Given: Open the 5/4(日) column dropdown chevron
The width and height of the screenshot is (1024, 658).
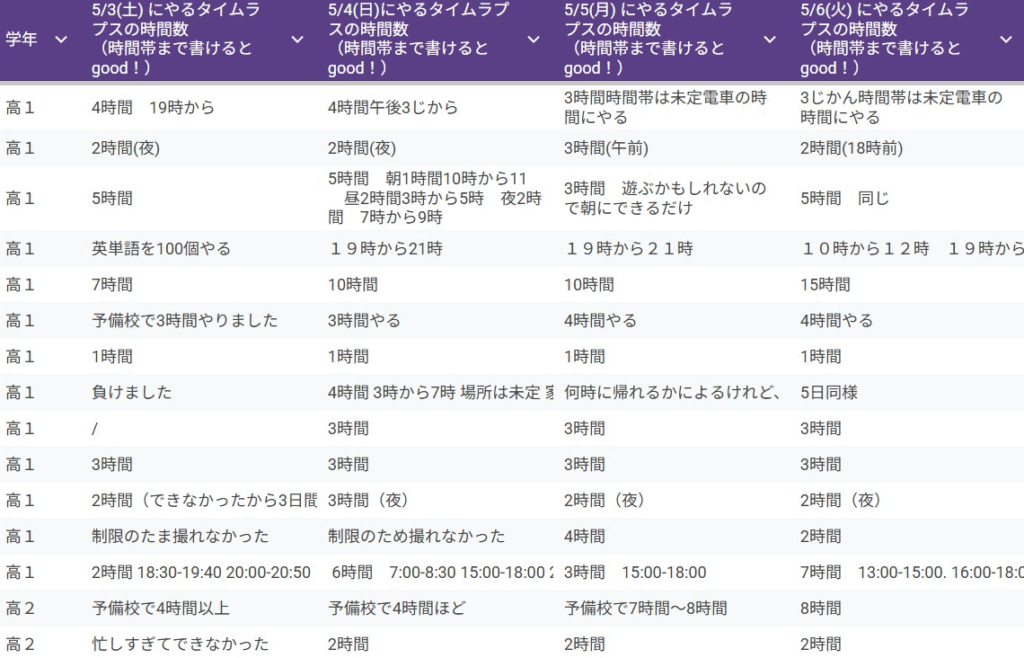Looking at the screenshot, I should tap(533, 39).
